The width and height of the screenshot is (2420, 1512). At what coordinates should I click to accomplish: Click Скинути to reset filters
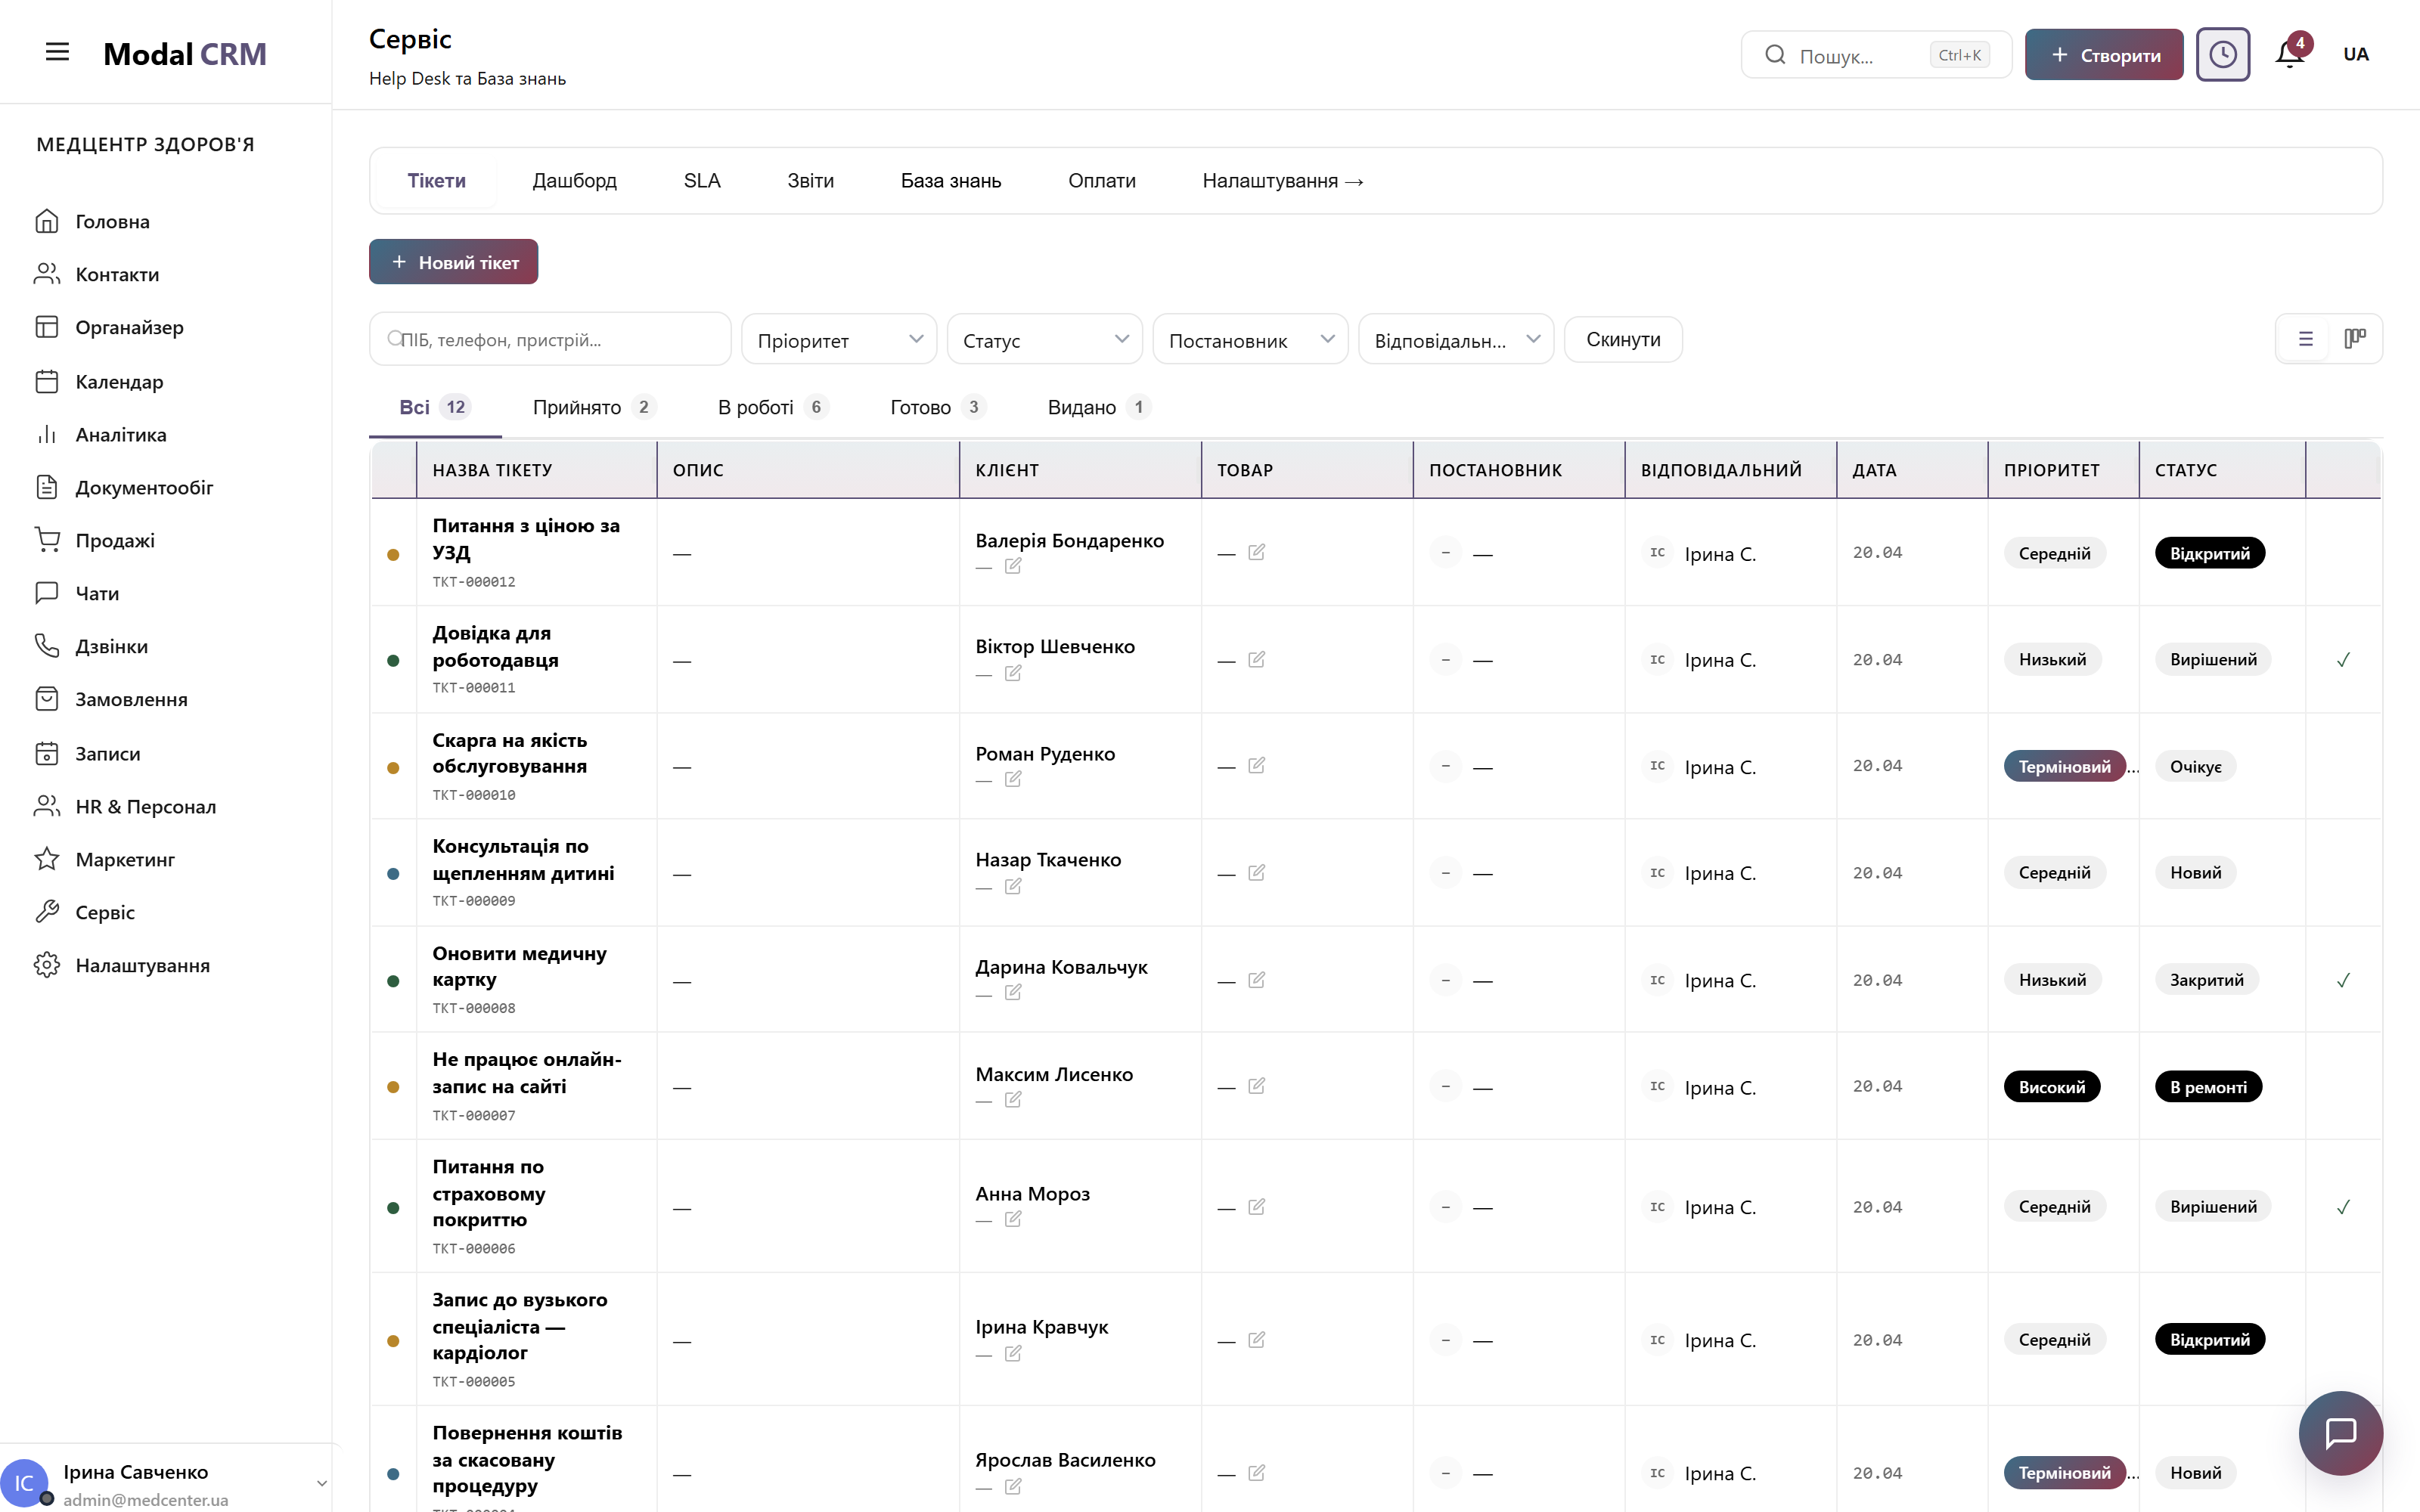point(1623,340)
